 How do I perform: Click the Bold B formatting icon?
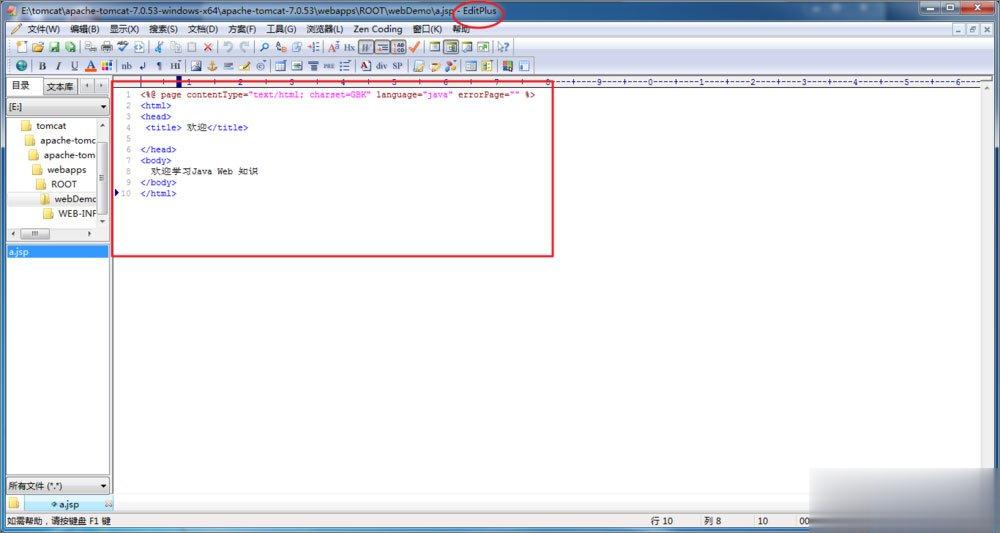pos(42,66)
